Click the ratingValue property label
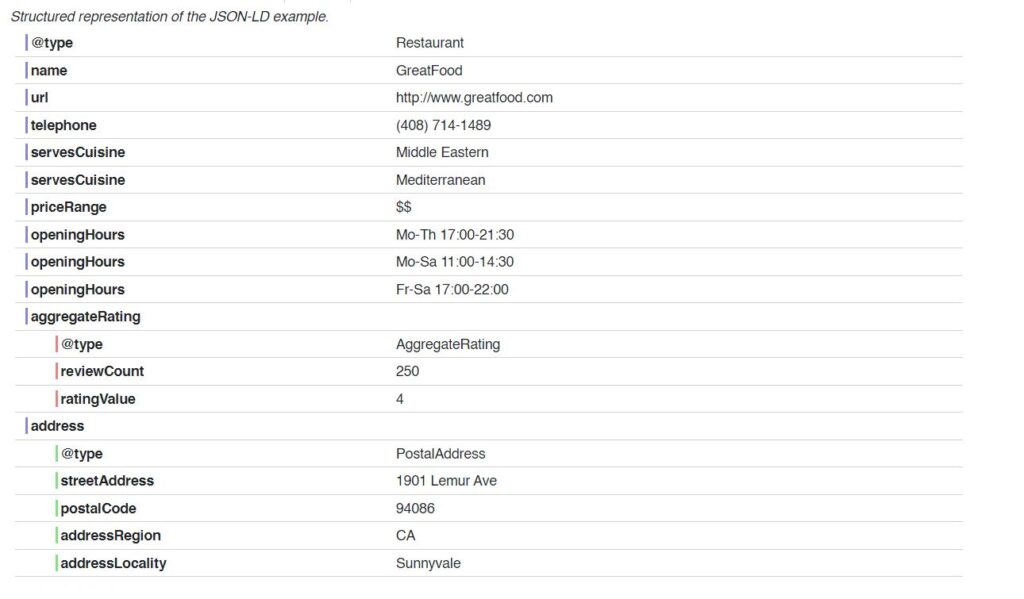Viewport: 1024px width, 599px height. [x=98, y=399]
